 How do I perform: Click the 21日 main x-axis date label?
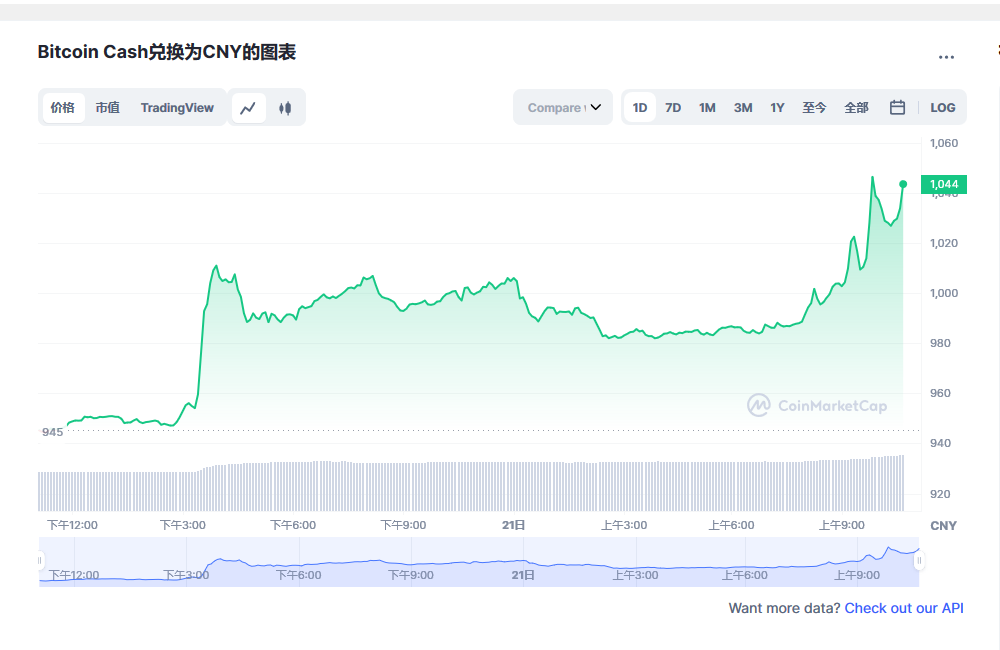click(x=513, y=525)
